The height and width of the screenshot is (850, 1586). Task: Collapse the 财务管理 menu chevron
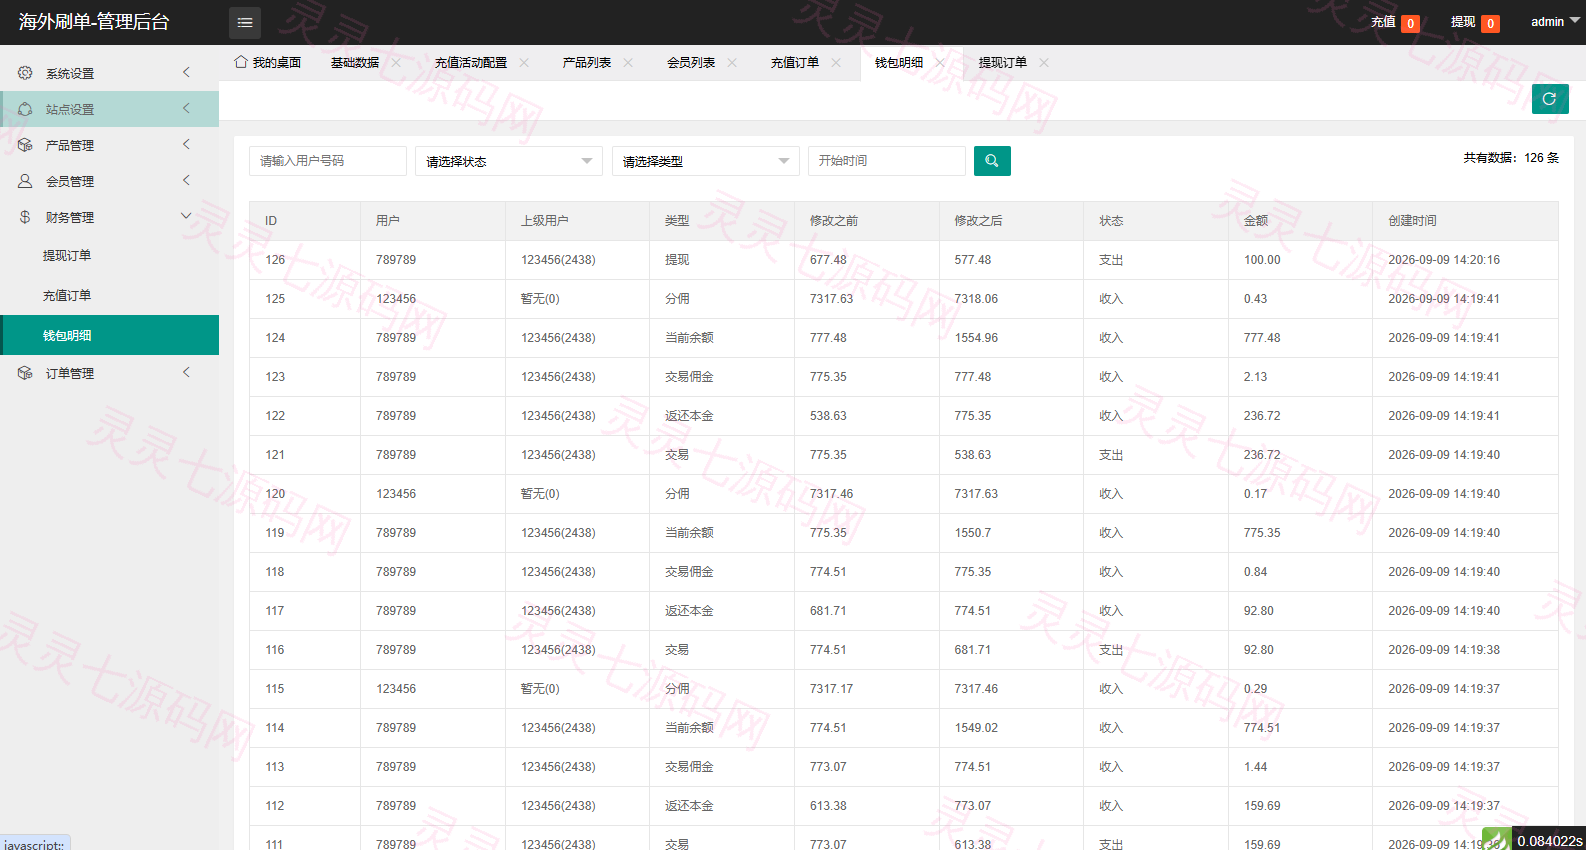click(186, 216)
